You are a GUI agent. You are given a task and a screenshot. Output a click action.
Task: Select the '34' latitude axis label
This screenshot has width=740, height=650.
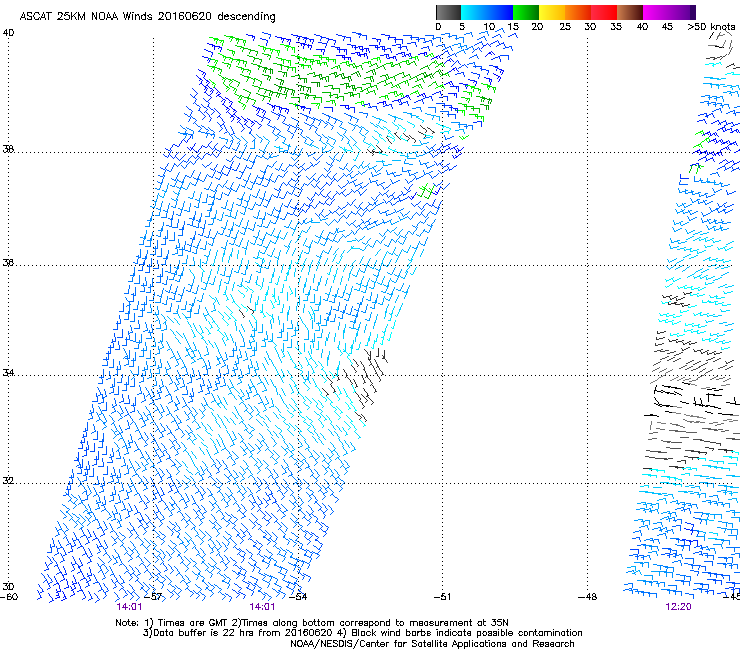(x=8, y=373)
